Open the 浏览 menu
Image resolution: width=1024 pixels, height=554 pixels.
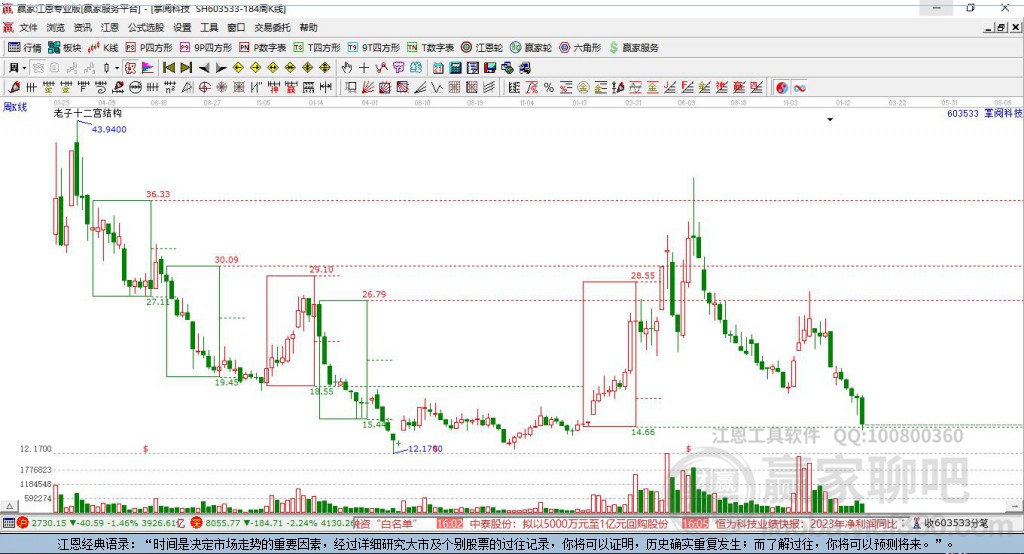pos(56,27)
